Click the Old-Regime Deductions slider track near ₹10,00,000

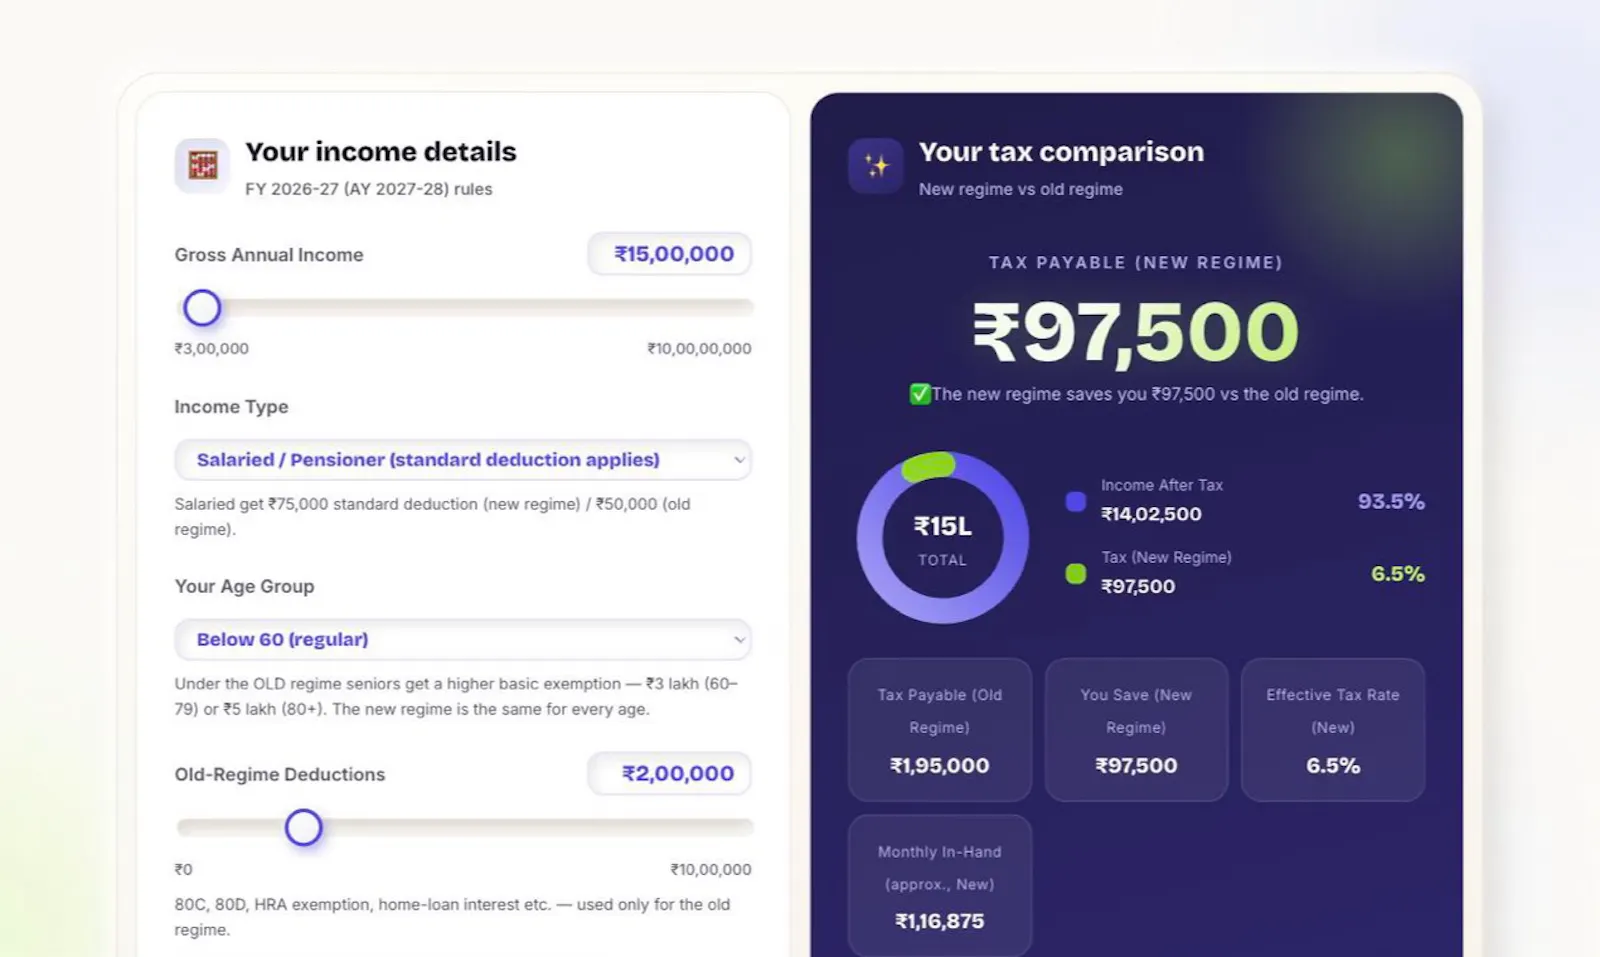click(x=735, y=827)
